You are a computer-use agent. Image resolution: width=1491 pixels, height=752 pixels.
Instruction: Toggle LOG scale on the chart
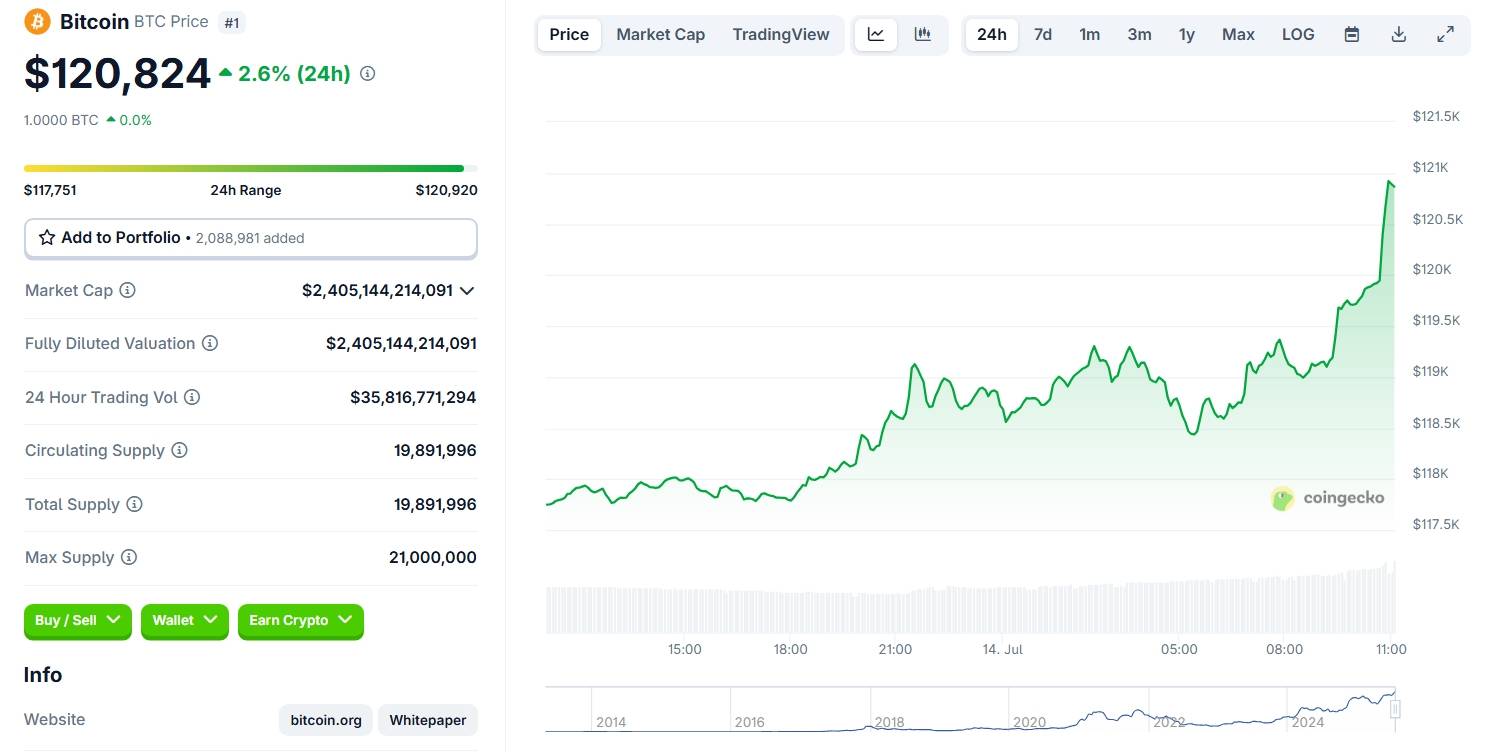(x=1298, y=34)
